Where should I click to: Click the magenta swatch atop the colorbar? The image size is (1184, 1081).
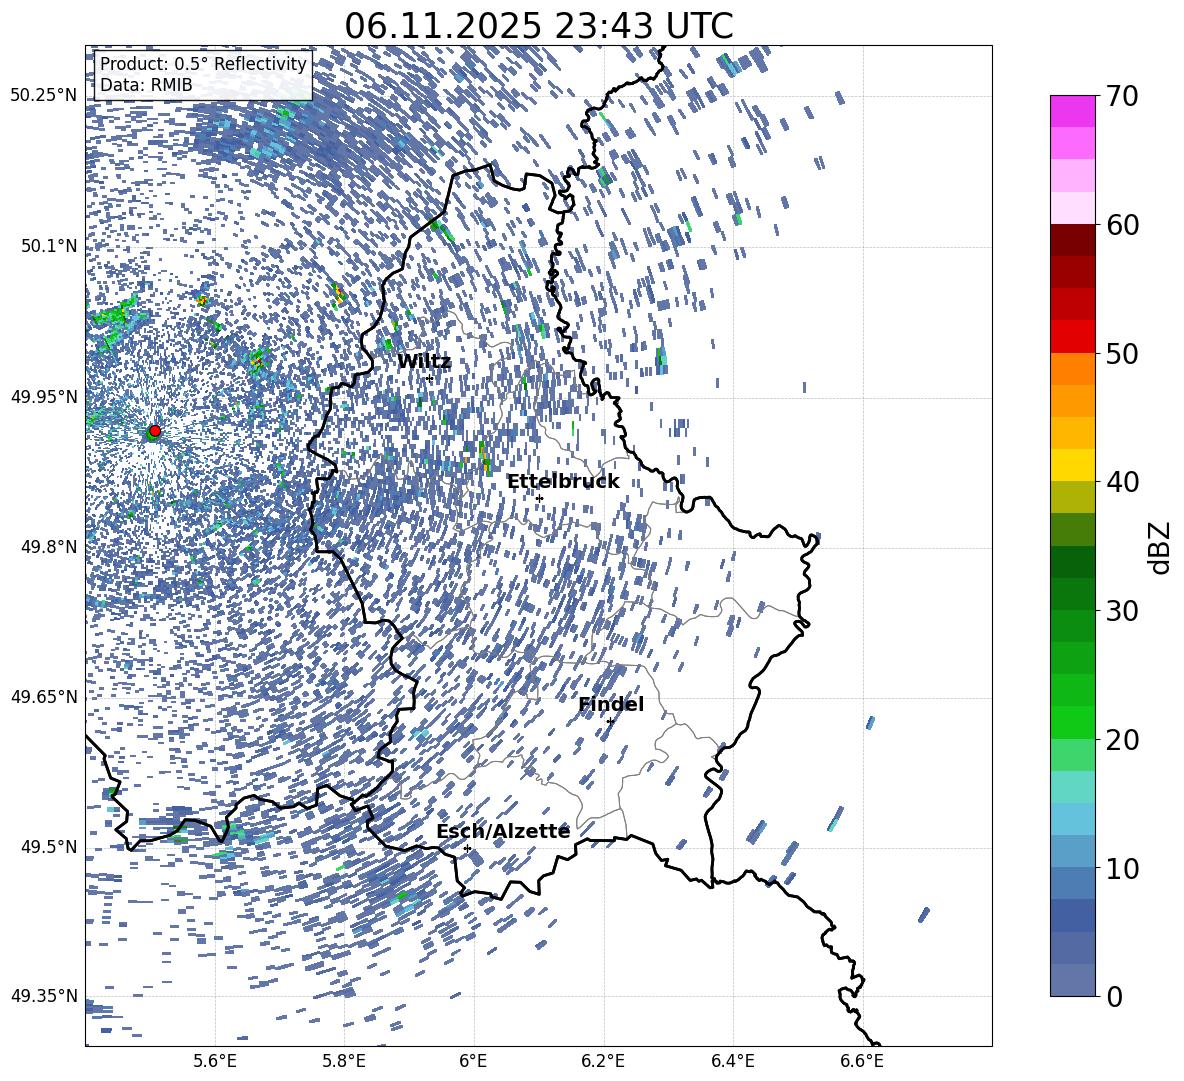tap(1072, 112)
